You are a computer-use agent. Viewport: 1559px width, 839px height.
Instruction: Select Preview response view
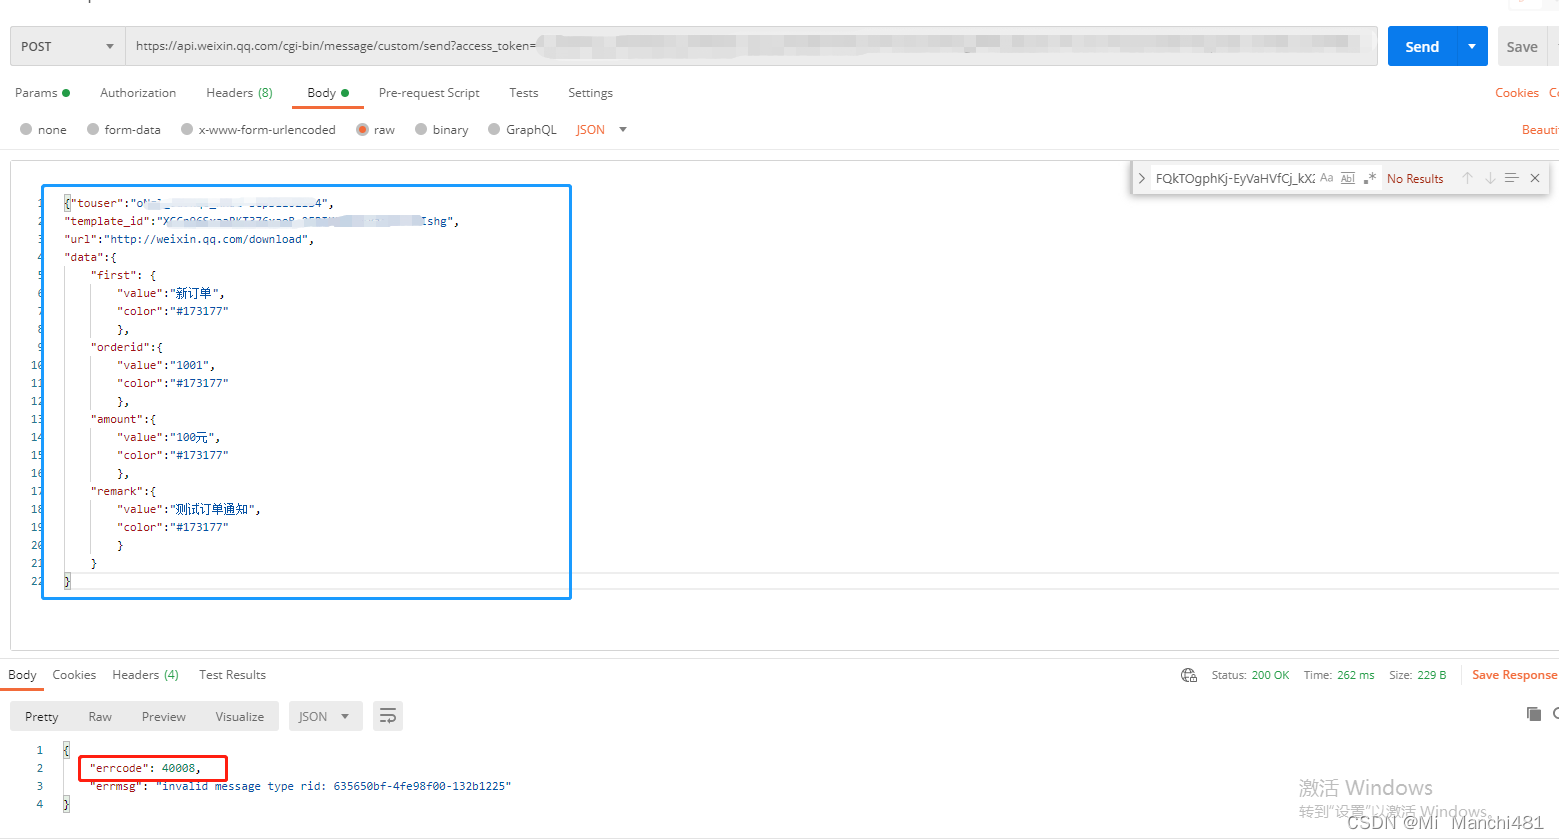pyautogui.click(x=164, y=716)
